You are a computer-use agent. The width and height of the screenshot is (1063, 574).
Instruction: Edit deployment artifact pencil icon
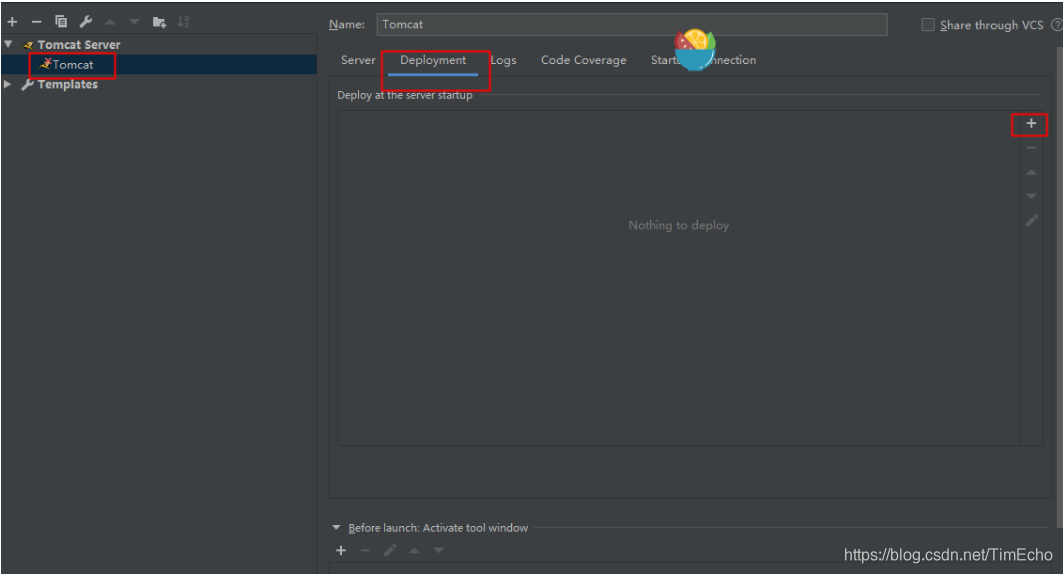click(1031, 221)
